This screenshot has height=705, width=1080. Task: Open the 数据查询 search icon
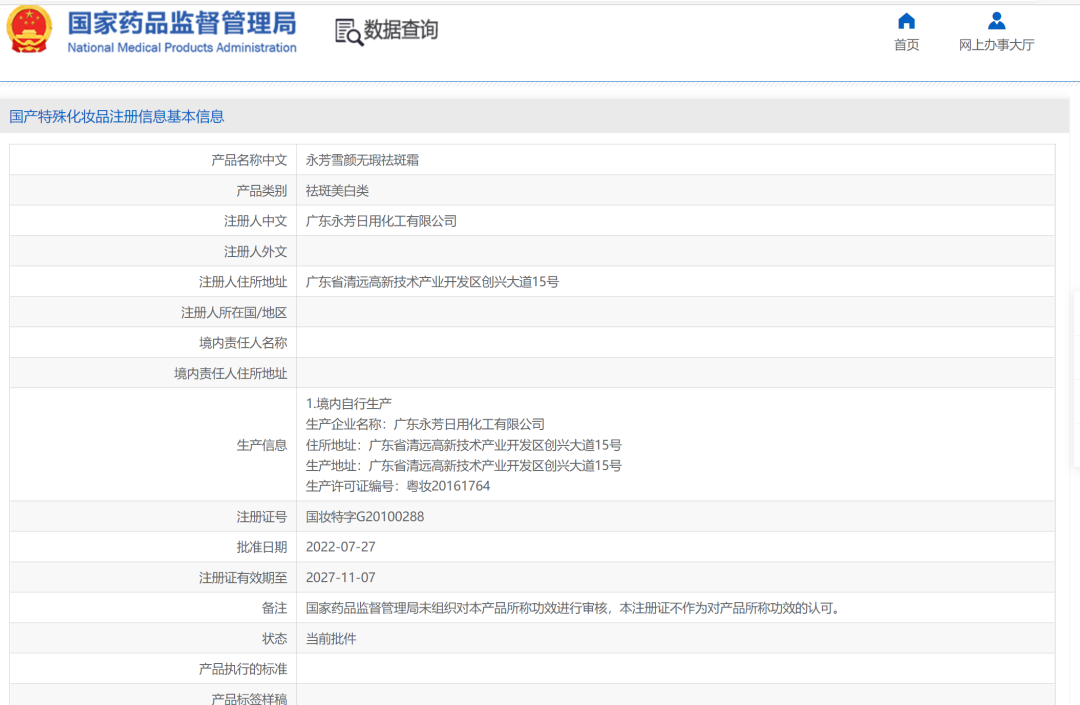pos(349,32)
